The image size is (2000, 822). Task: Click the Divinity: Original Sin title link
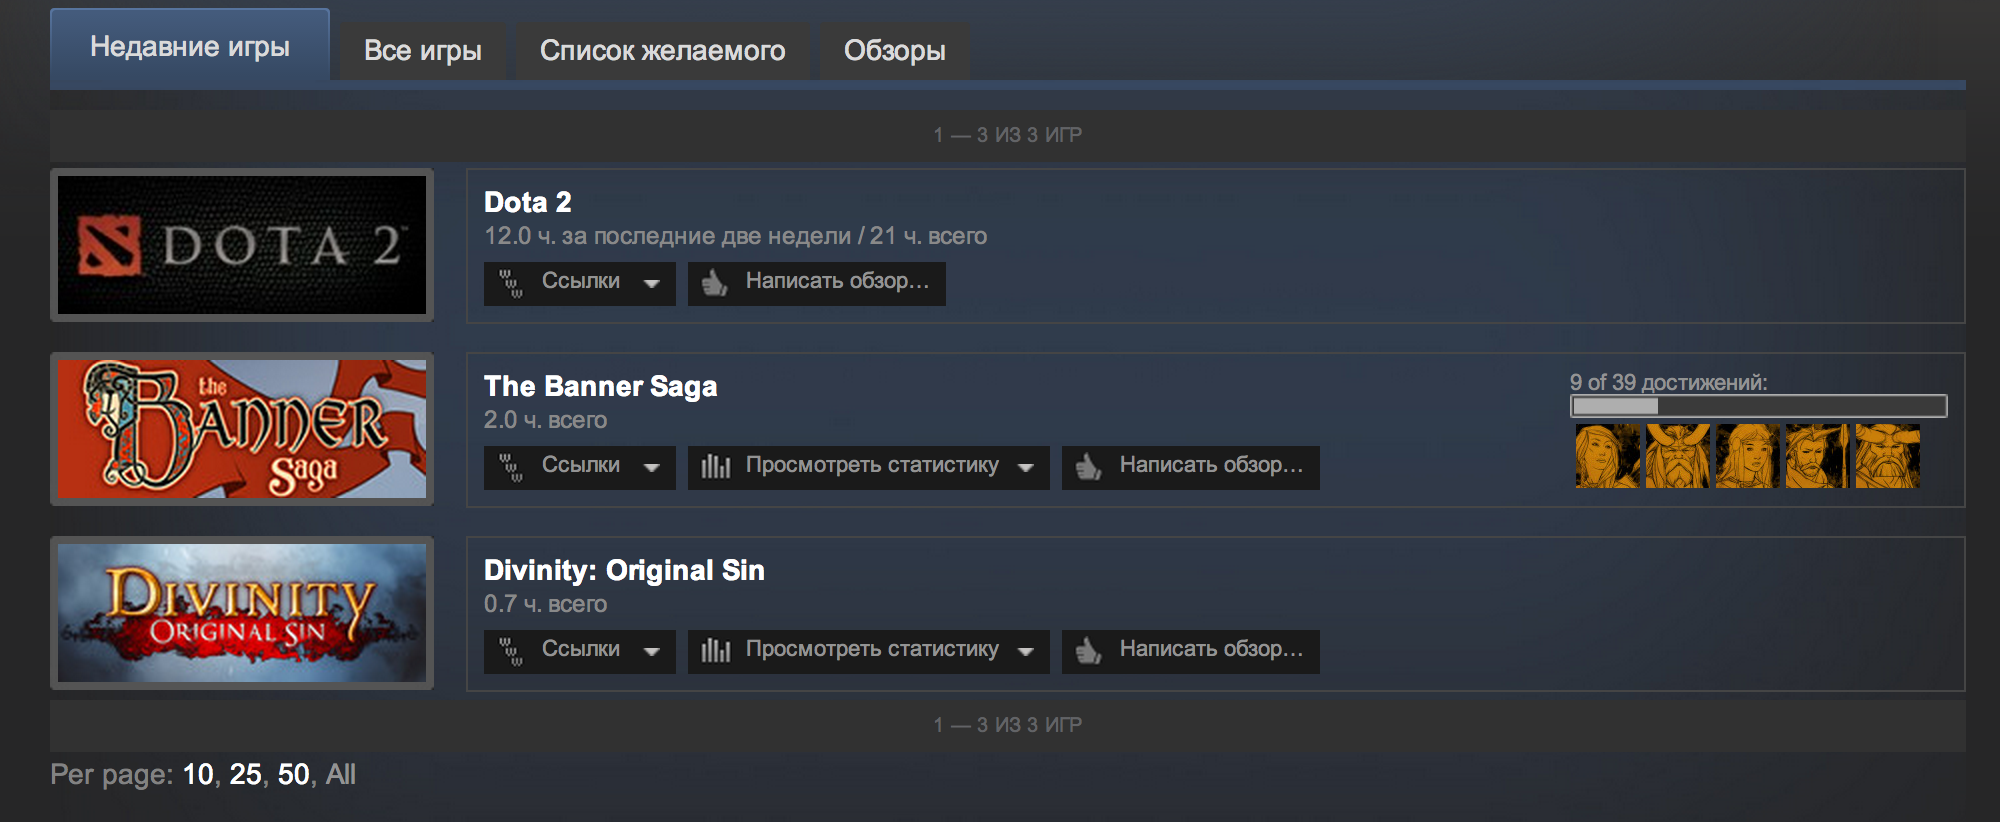coord(624,570)
